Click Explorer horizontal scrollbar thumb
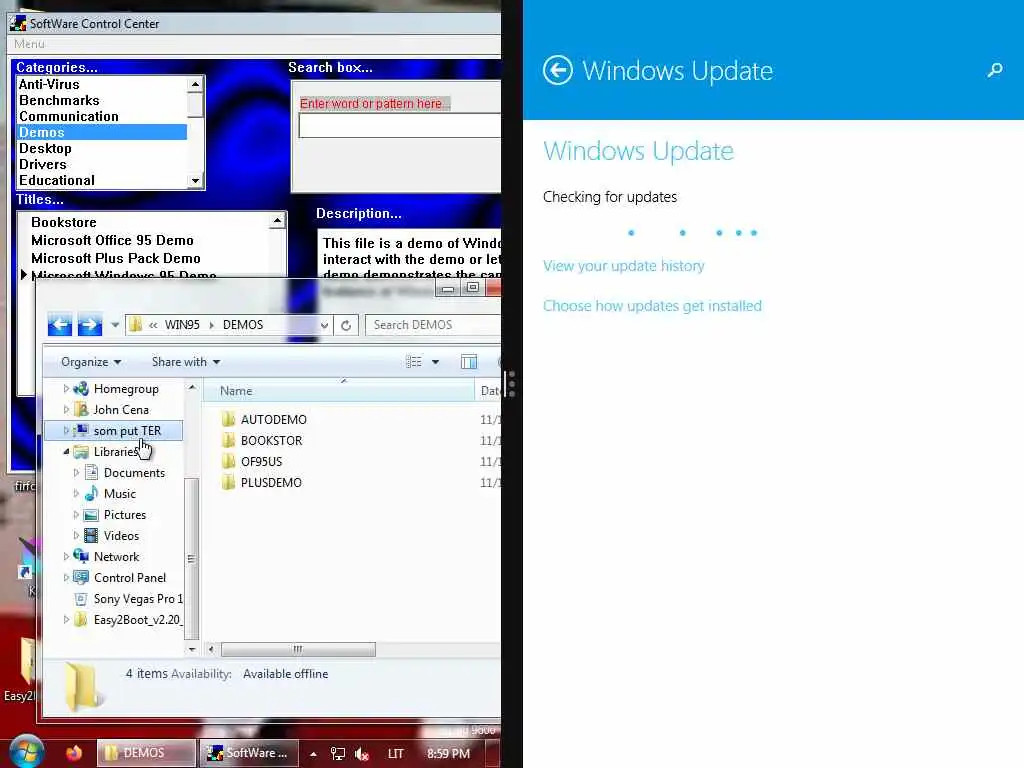This screenshot has height=768, width=1024. coord(298,649)
